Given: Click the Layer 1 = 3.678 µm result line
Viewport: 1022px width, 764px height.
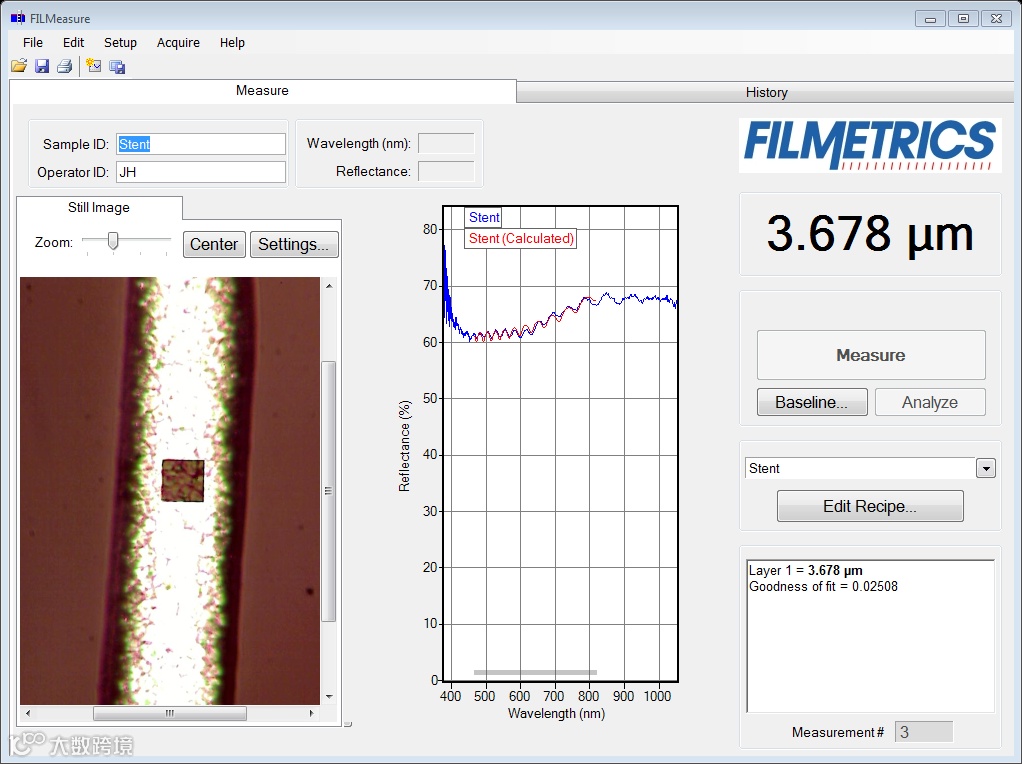Looking at the screenshot, I should [806, 570].
